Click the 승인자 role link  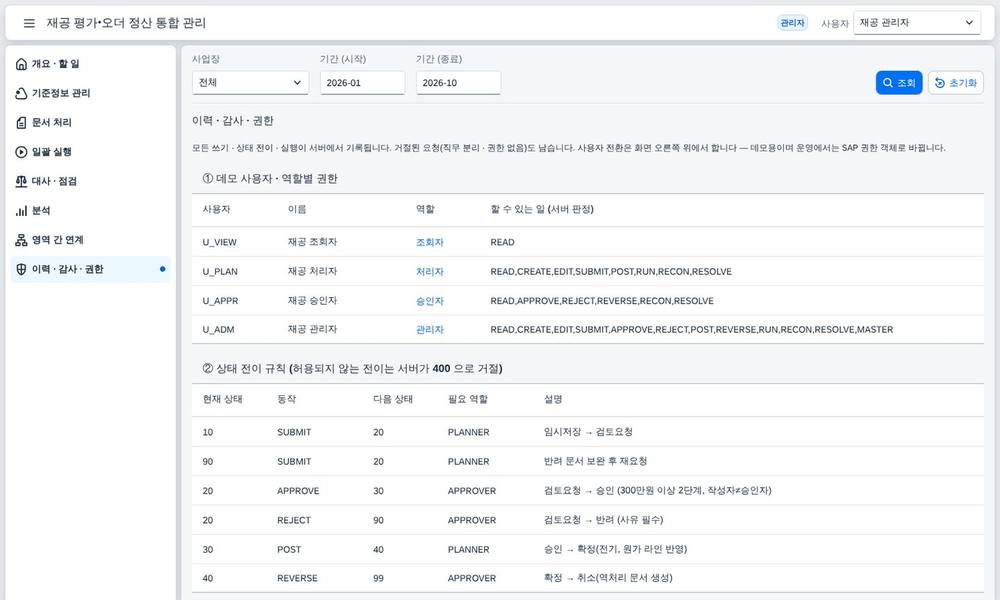(429, 301)
